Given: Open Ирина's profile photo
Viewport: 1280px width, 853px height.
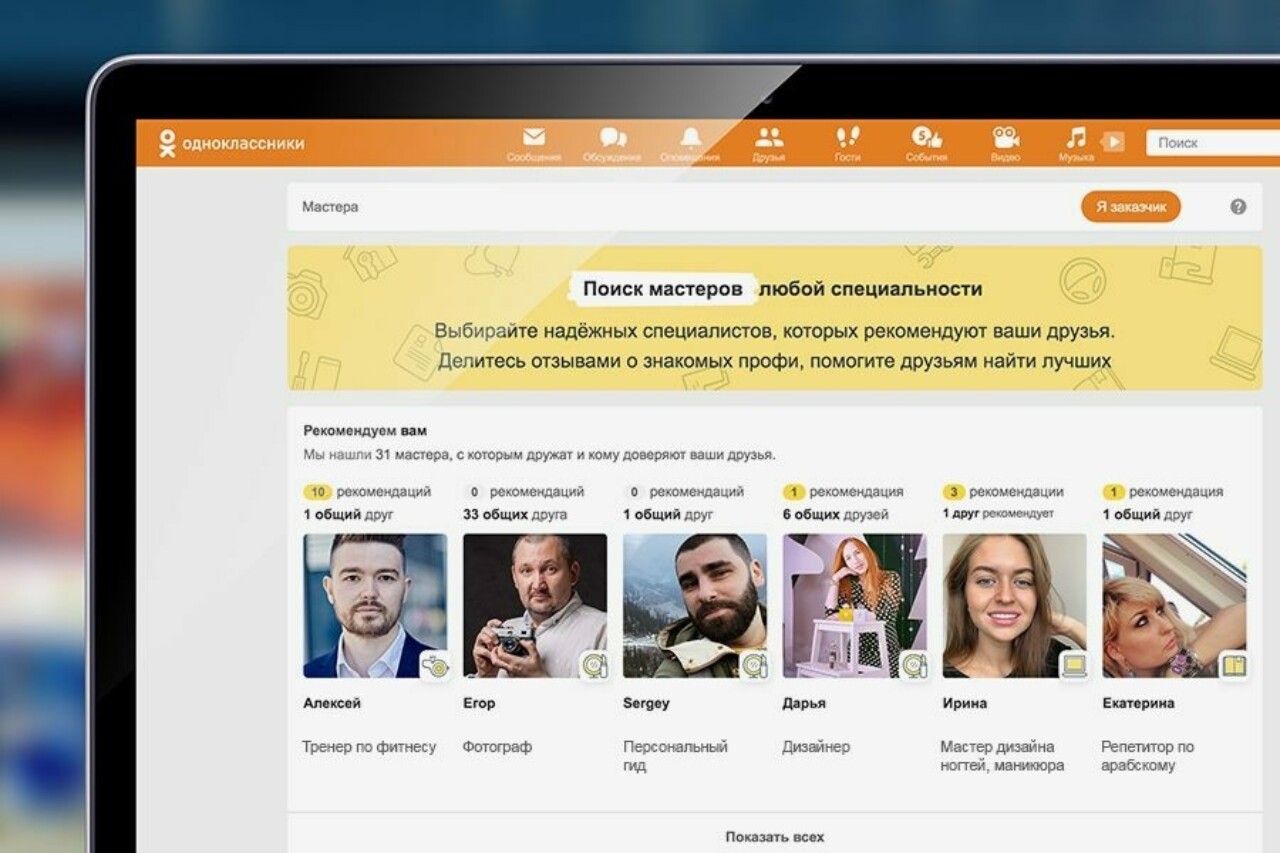Looking at the screenshot, I should 1015,605.
